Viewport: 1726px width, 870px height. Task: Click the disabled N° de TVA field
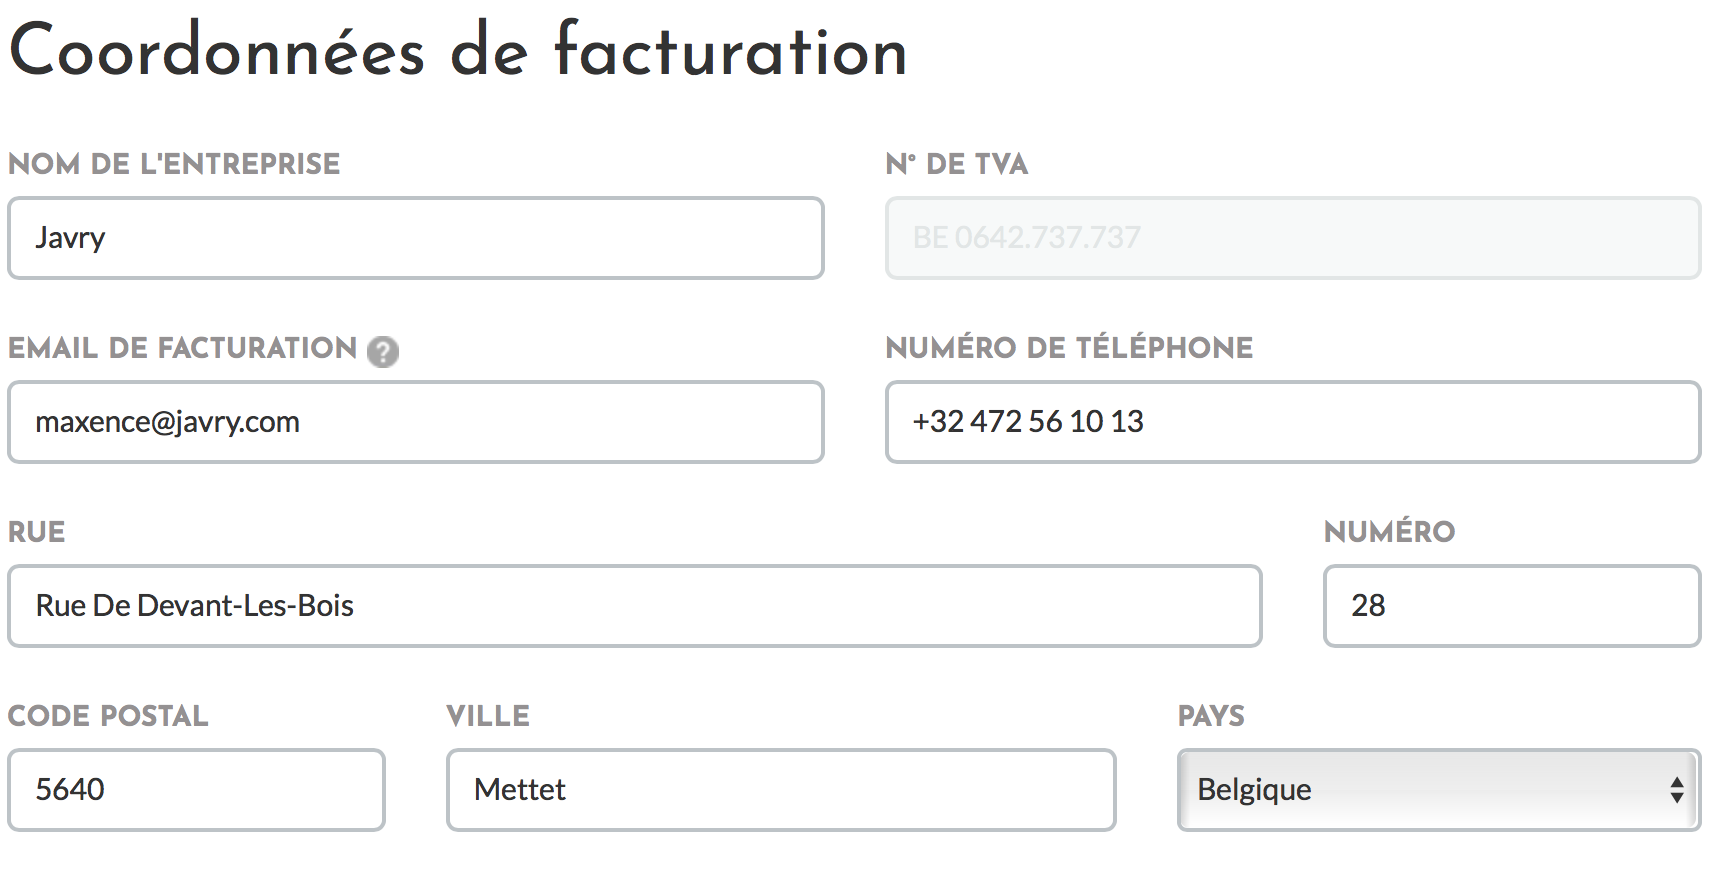1293,238
